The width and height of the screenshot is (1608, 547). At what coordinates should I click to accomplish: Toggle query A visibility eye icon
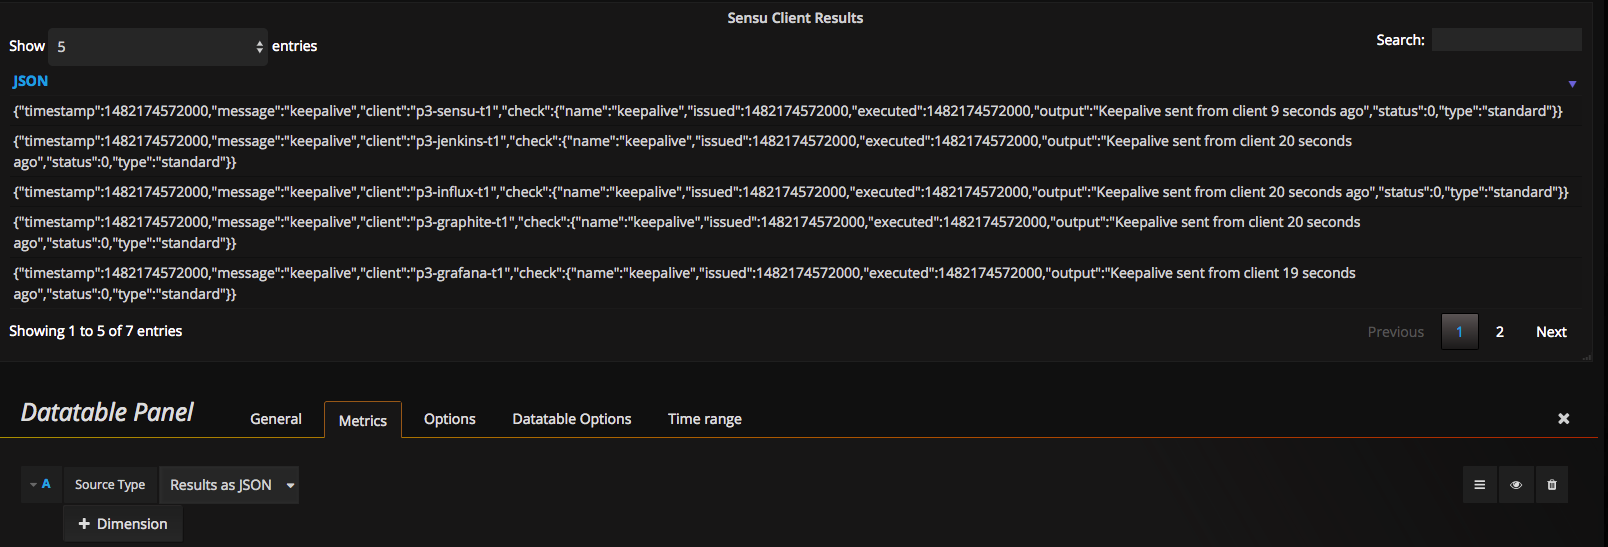tap(1516, 485)
